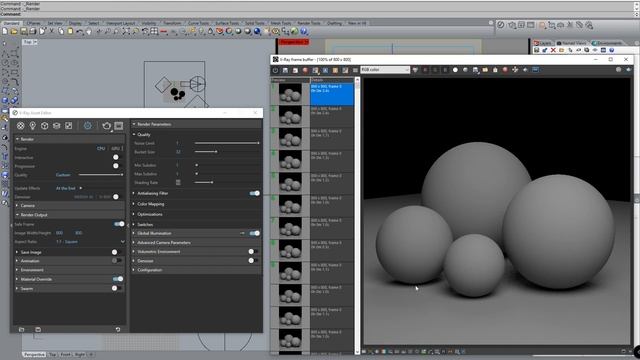Switch to the Transform toolbar tab
This screenshot has width=640, height=360.
click(173, 23)
